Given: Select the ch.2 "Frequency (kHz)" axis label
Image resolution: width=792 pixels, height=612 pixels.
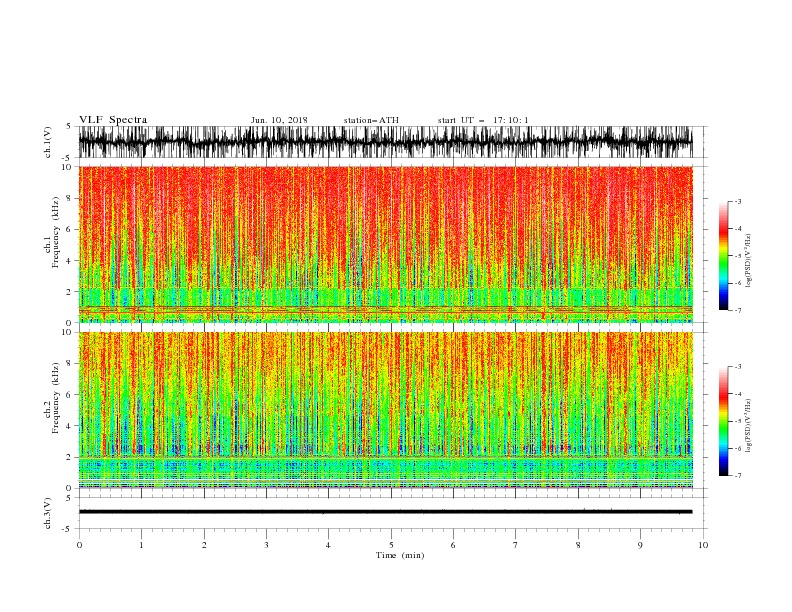Looking at the screenshot, I should 55,398.
